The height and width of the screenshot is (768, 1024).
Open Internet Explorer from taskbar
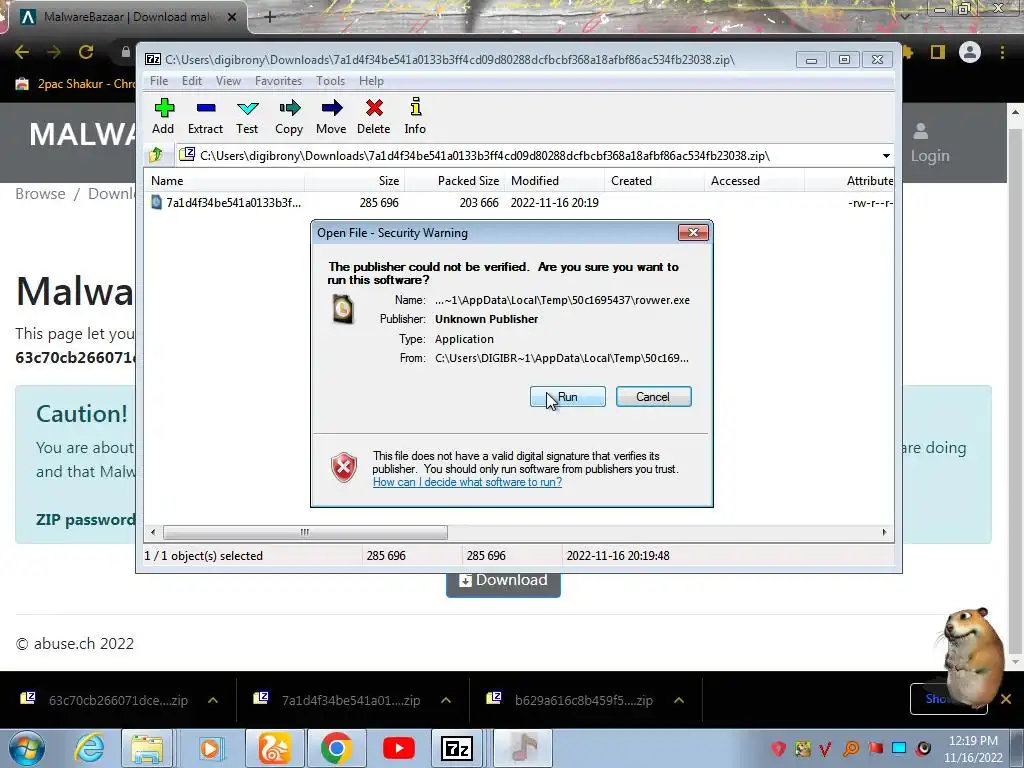click(88, 748)
